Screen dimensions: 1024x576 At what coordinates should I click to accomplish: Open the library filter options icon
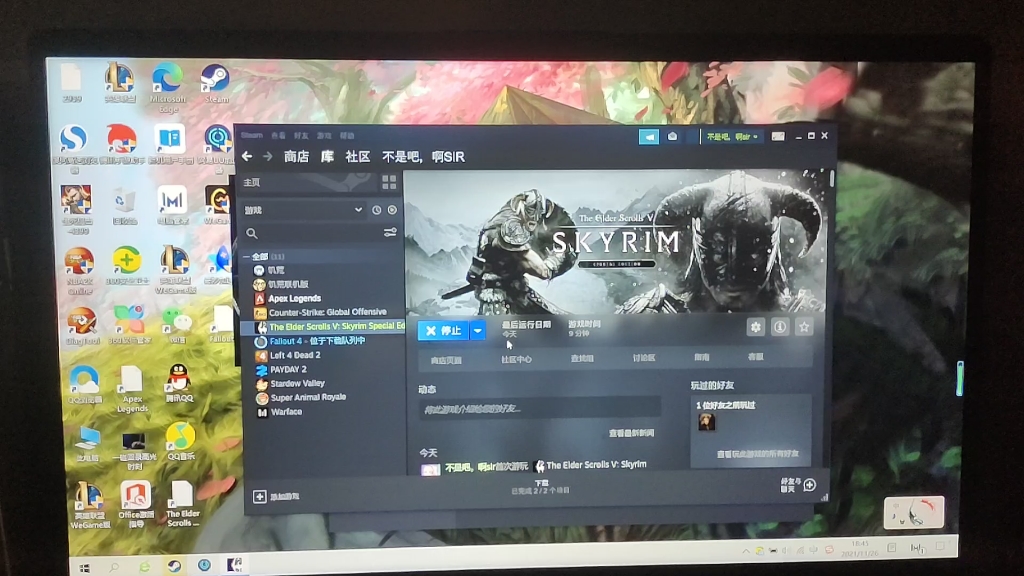pyautogui.click(x=389, y=232)
